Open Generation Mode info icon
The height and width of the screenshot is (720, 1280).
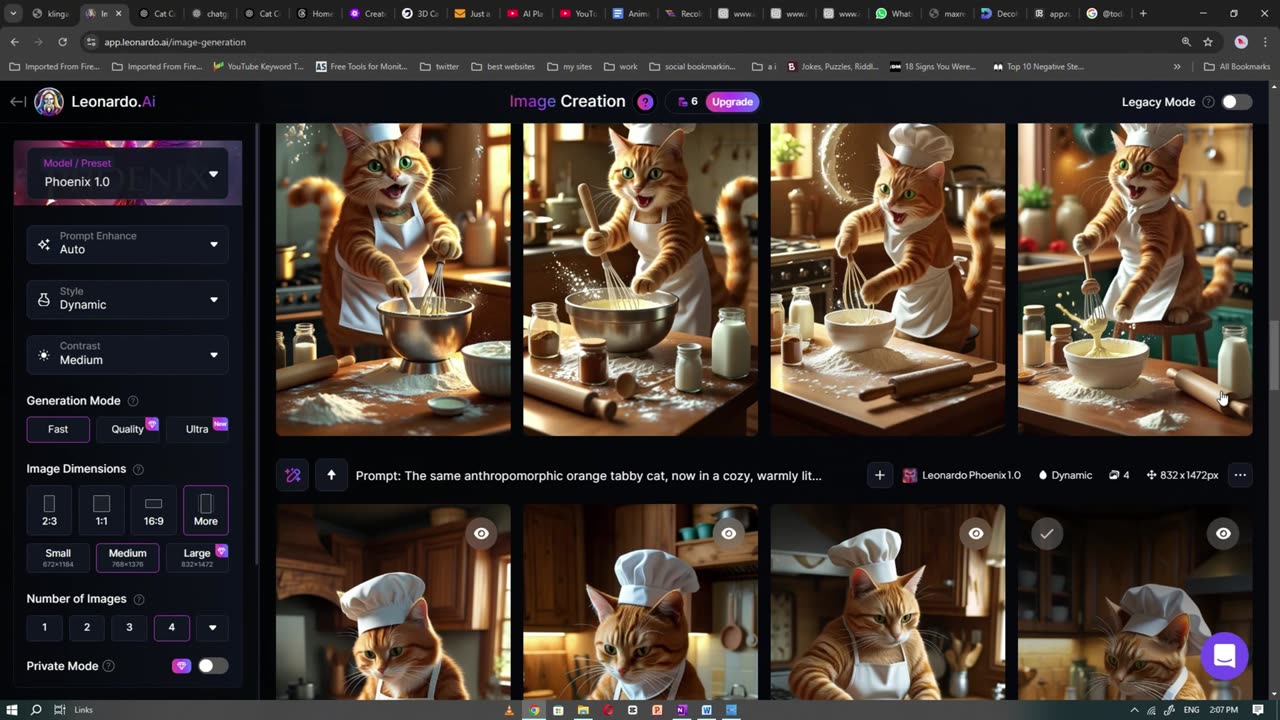coord(133,401)
